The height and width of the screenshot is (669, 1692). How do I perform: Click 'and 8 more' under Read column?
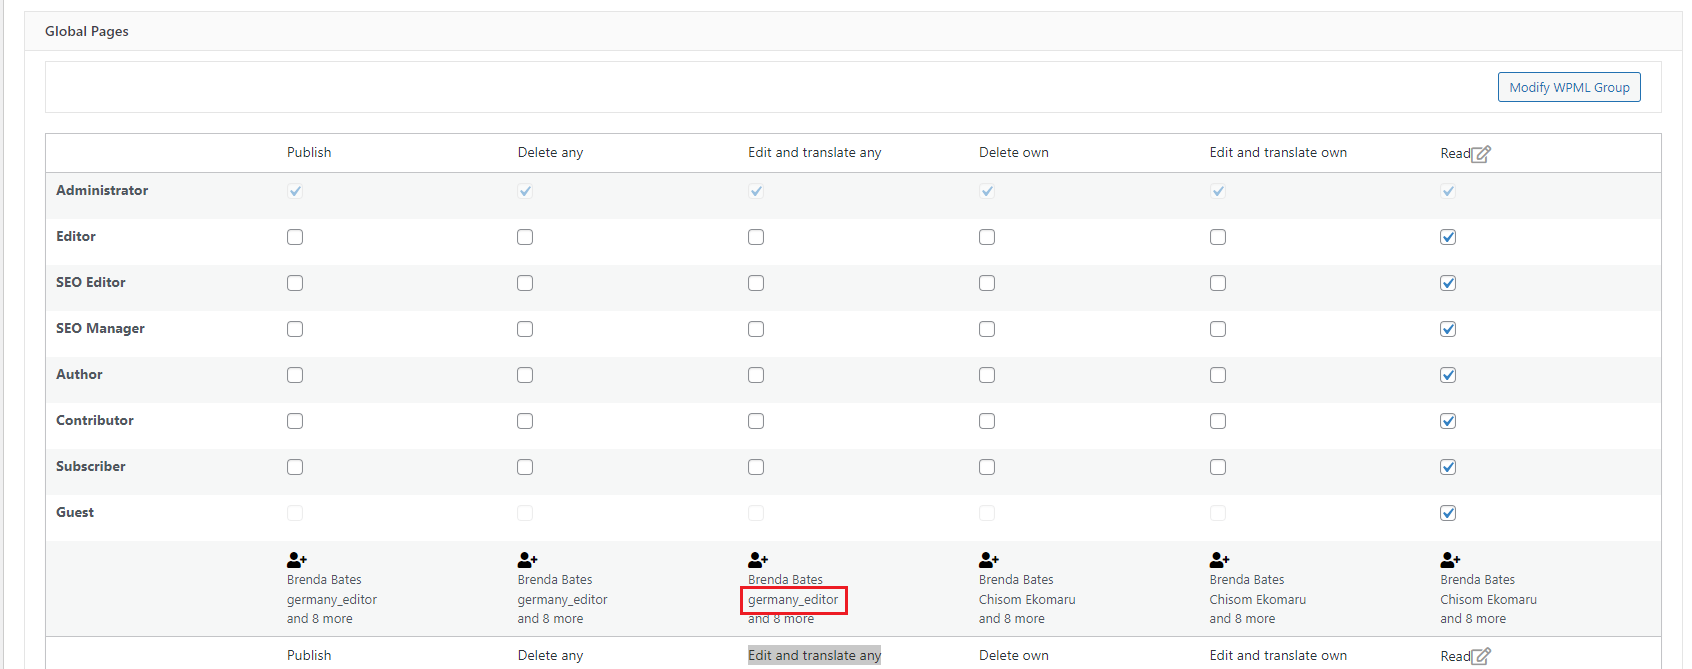[x=1473, y=619]
